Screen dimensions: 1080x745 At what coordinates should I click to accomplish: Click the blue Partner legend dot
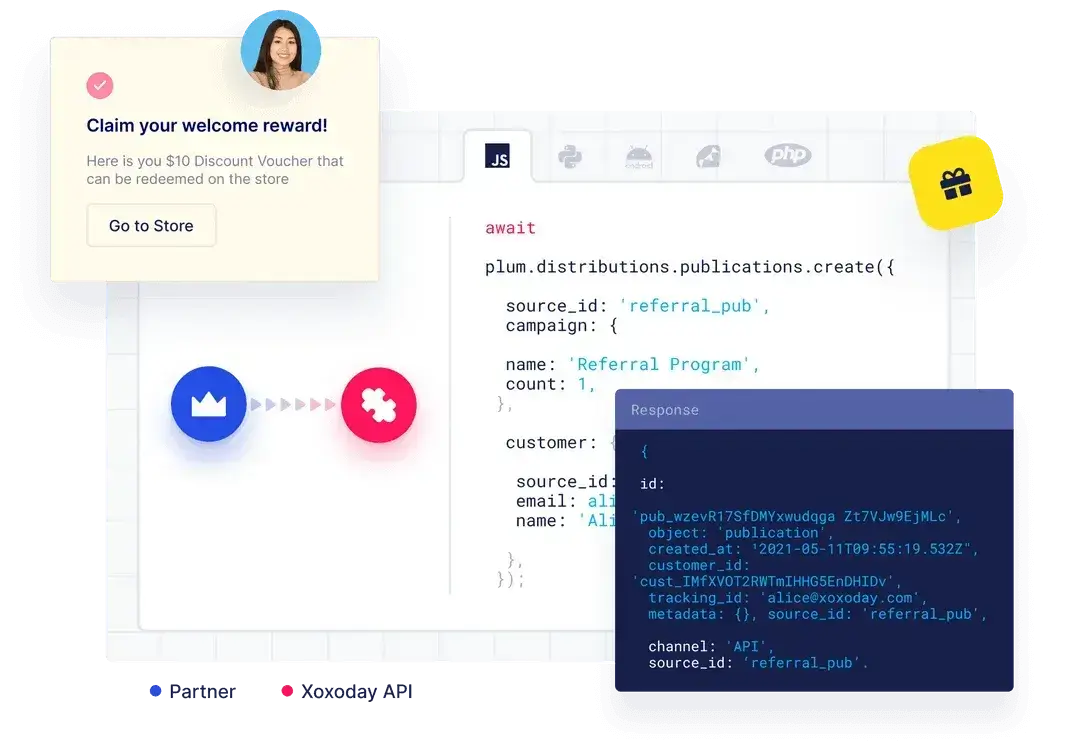156,691
